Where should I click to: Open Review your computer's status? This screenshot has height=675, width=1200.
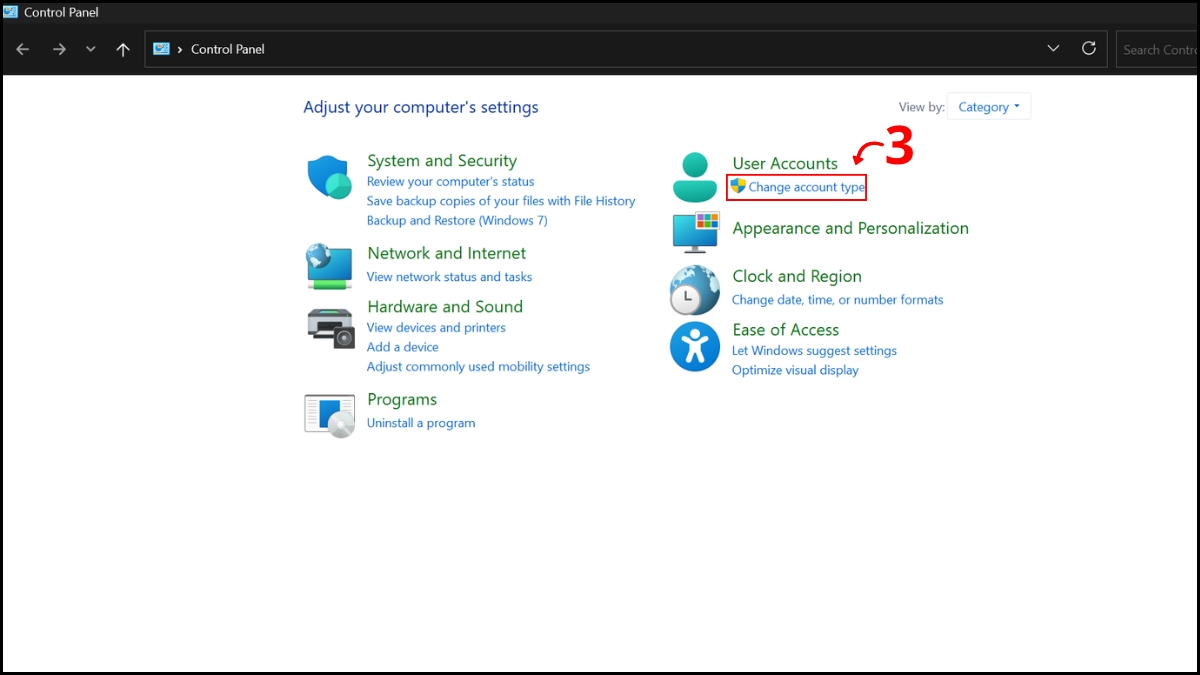click(x=450, y=181)
